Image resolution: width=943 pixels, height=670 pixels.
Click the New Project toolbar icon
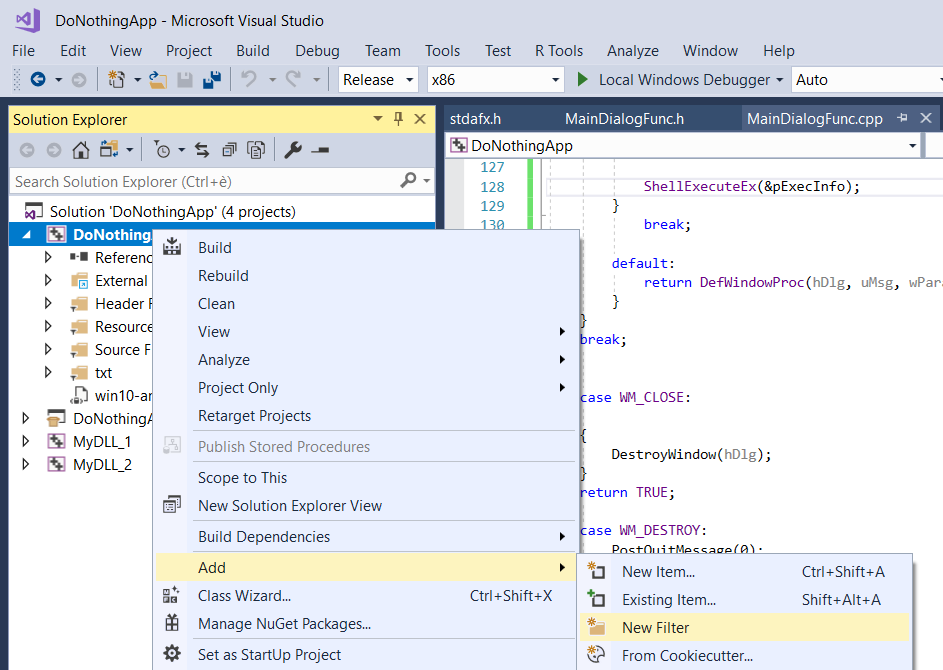click(x=116, y=79)
